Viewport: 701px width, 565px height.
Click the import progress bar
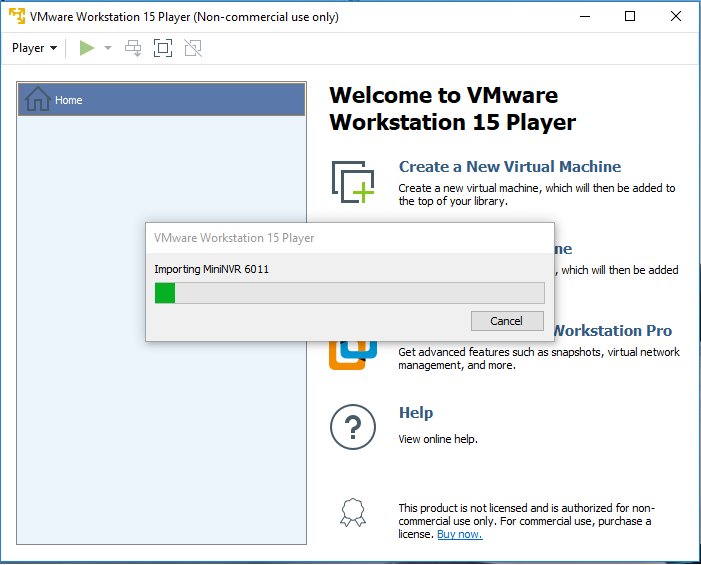pyautogui.click(x=350, y=293)
